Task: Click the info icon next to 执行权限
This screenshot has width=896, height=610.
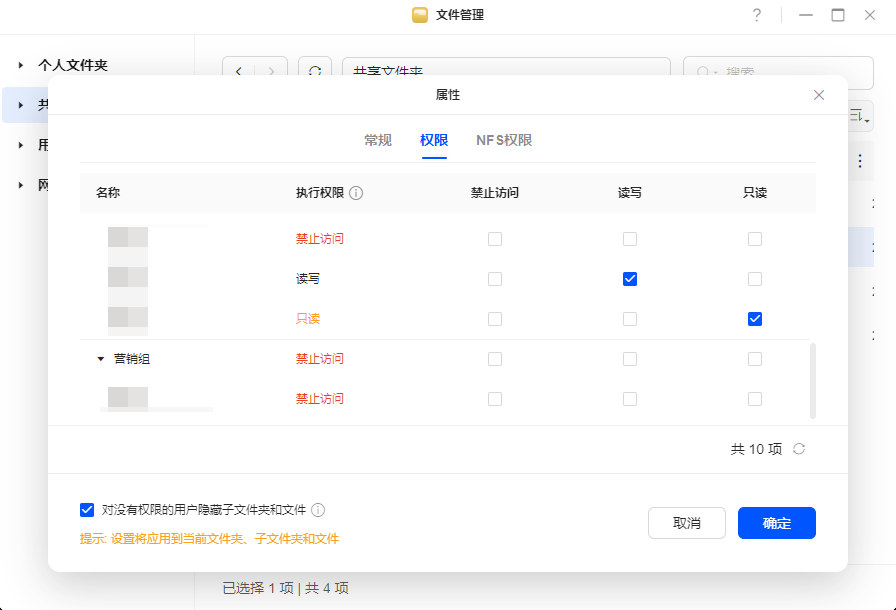Action: click(356, 193)
